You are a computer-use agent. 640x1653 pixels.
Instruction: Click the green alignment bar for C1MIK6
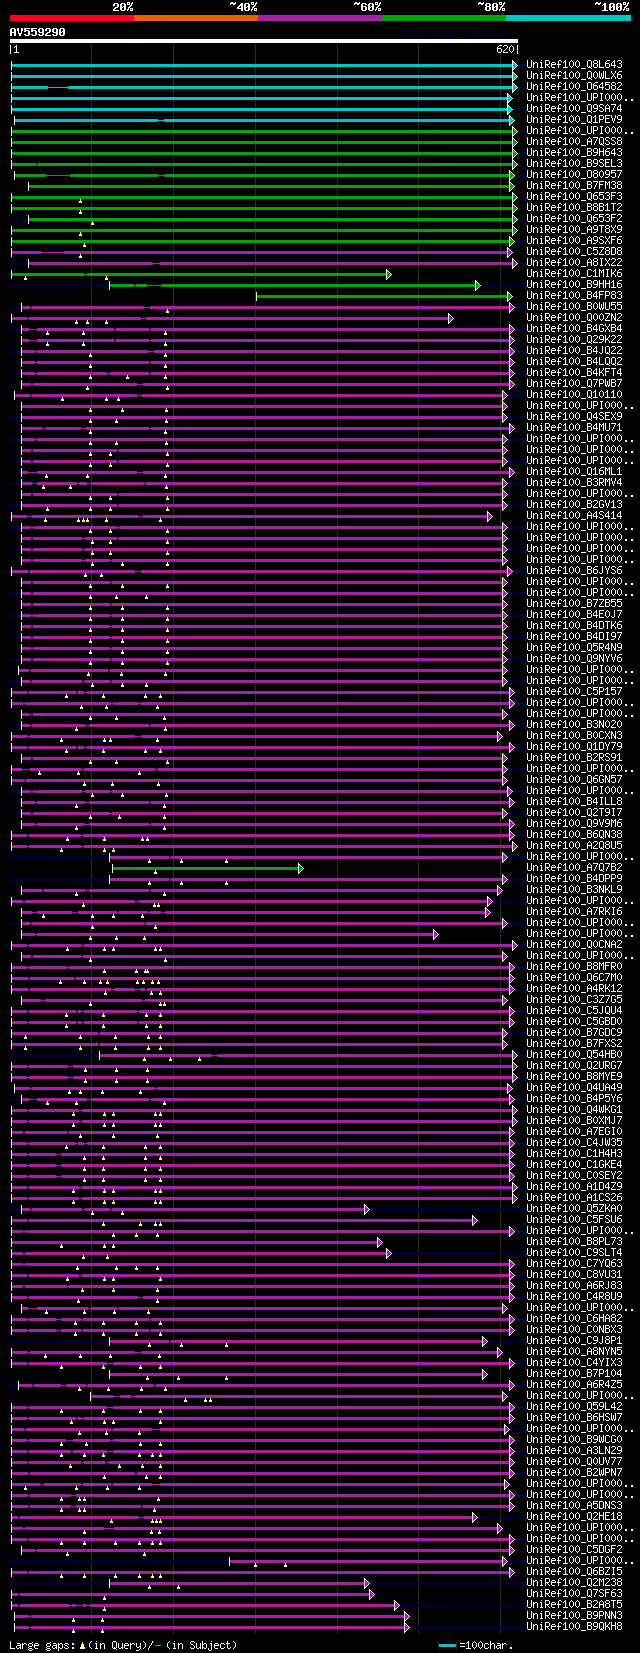[x=201, y=274]
